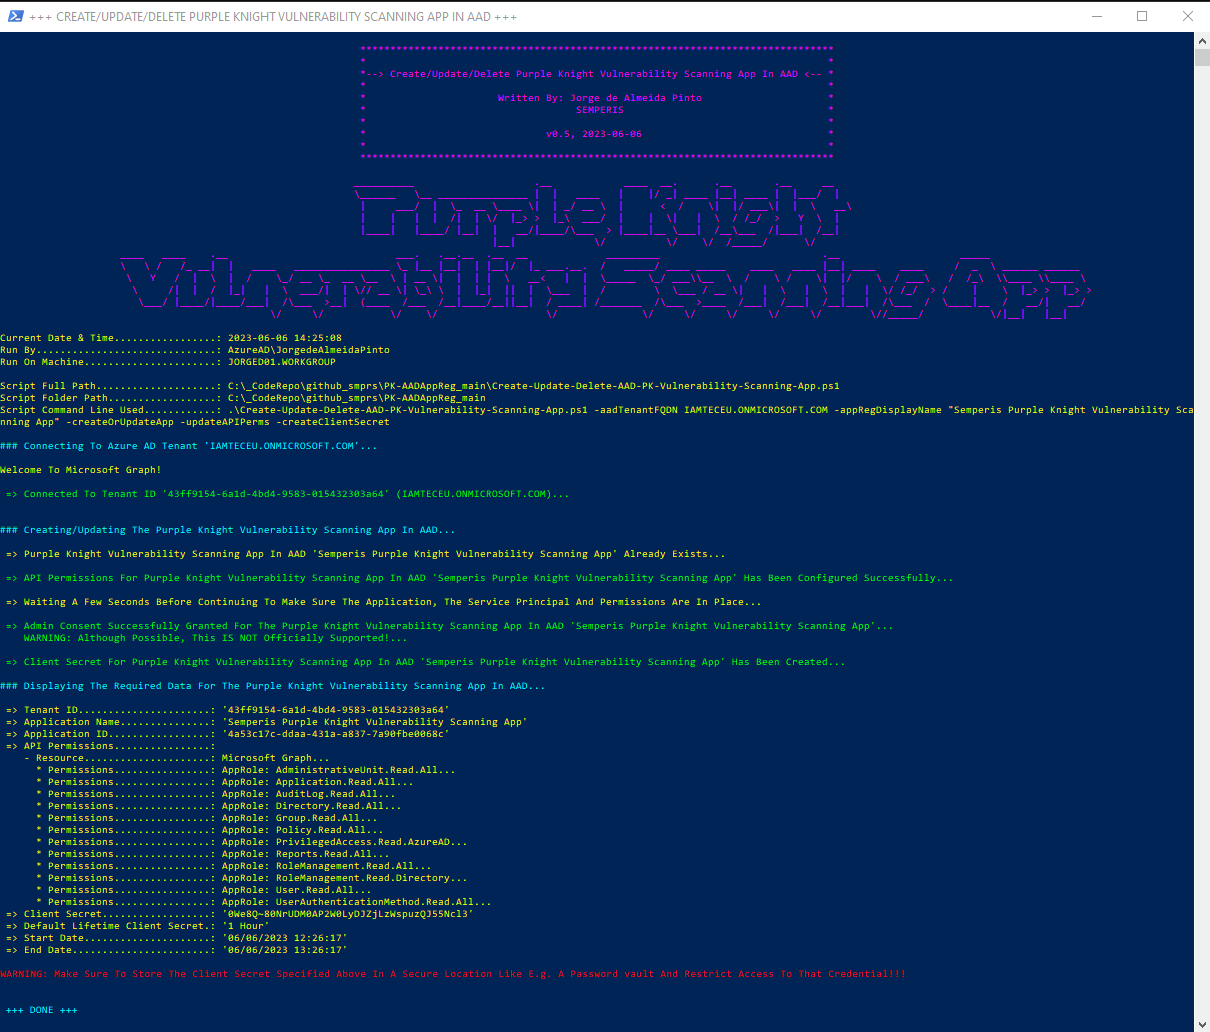Click the 'Waiting A Few Seconds' line
The height and width of the screenshot is (1032, 1210).
[x=383, y=602]
